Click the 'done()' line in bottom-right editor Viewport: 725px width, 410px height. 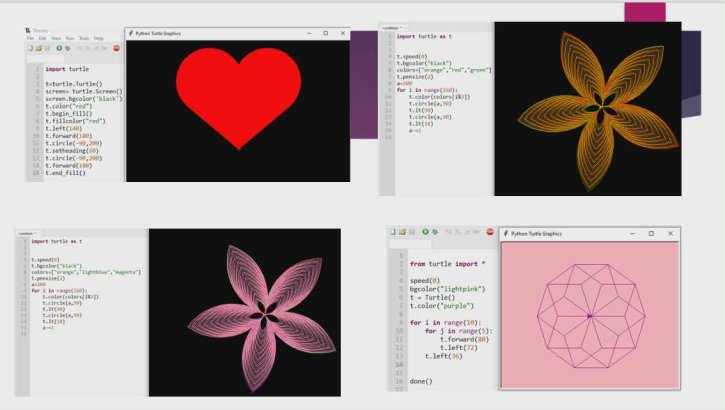pyautogui.click(x=421, y=381)
